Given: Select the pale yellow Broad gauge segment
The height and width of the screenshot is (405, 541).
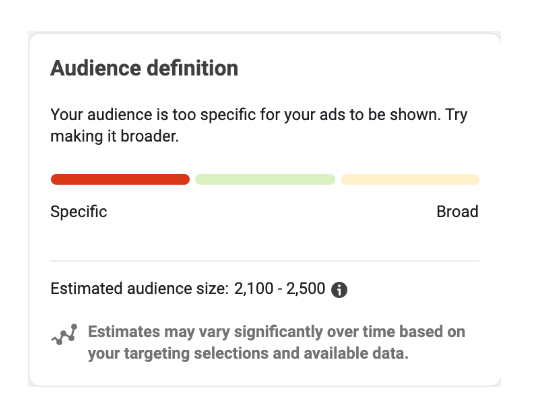Looking at the screenshot, I should [x=410, y=179].
